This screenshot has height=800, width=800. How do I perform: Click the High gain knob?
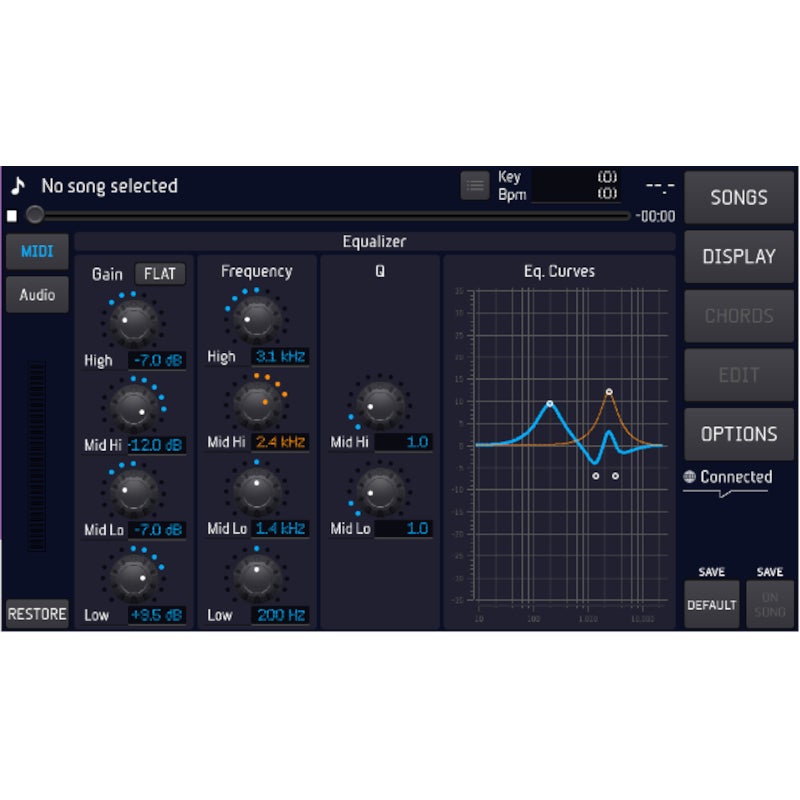tap(134, 323)
